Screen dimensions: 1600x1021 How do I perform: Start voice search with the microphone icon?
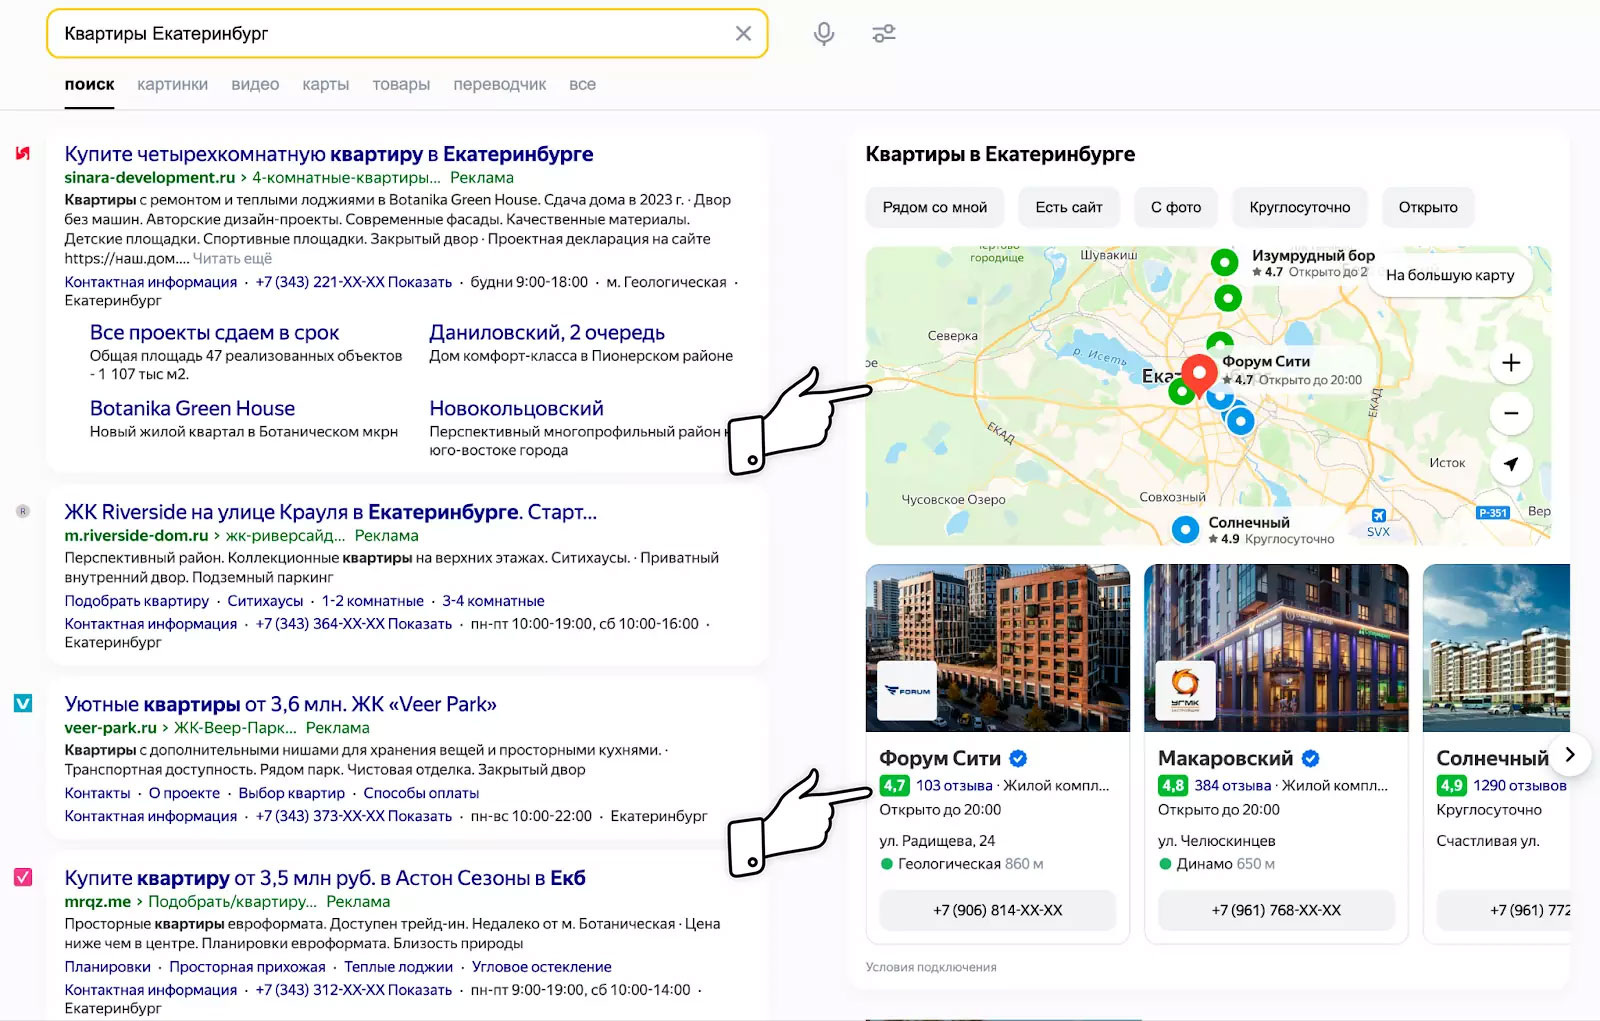[x=824, y=34]
